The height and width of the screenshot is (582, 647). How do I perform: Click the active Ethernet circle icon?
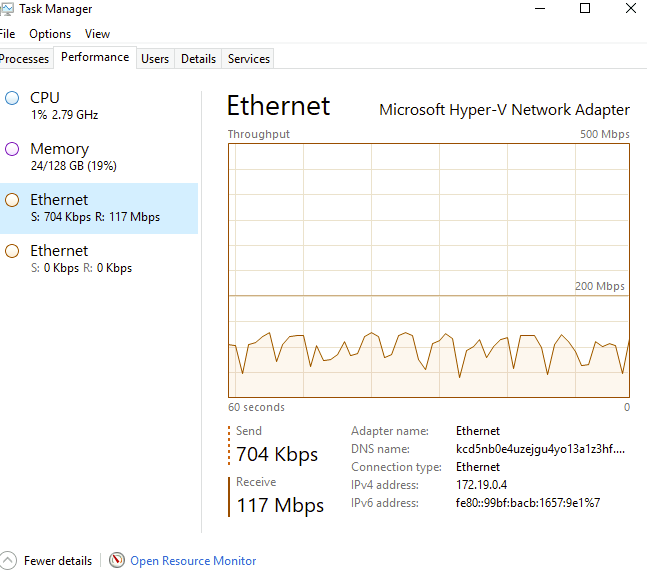point(12,200)
